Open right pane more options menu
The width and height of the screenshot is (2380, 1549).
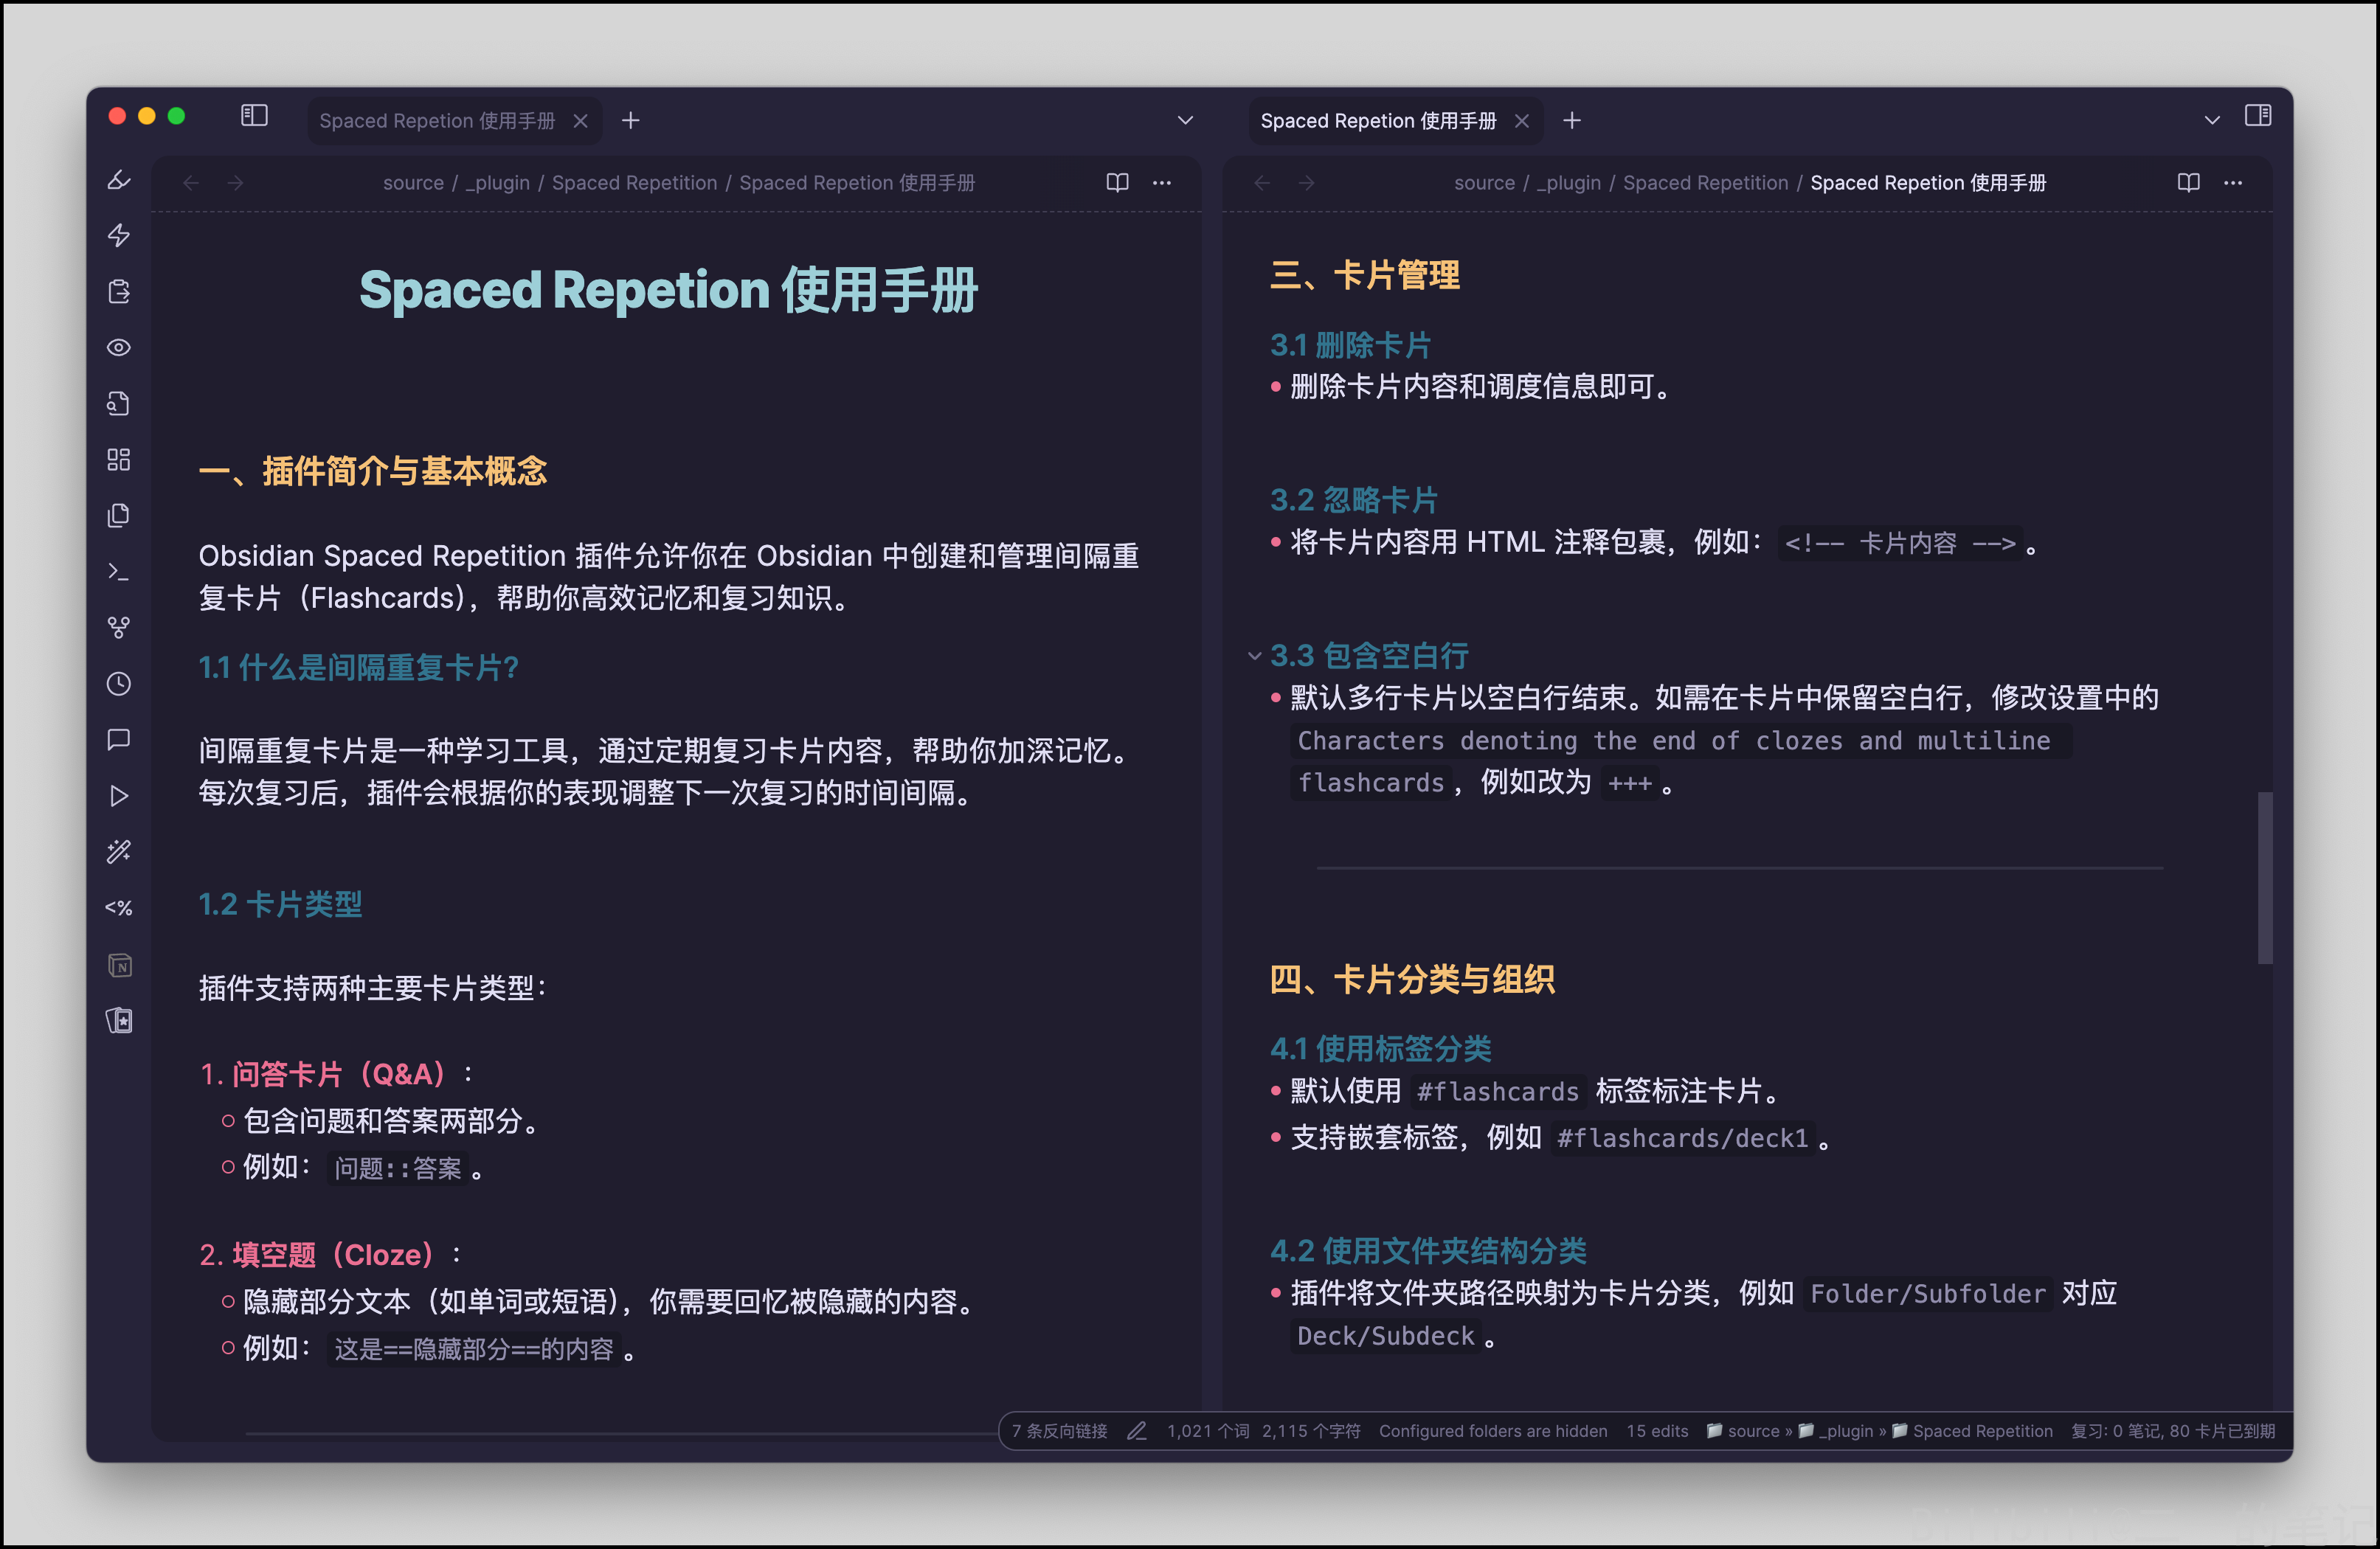[2233, 182]
